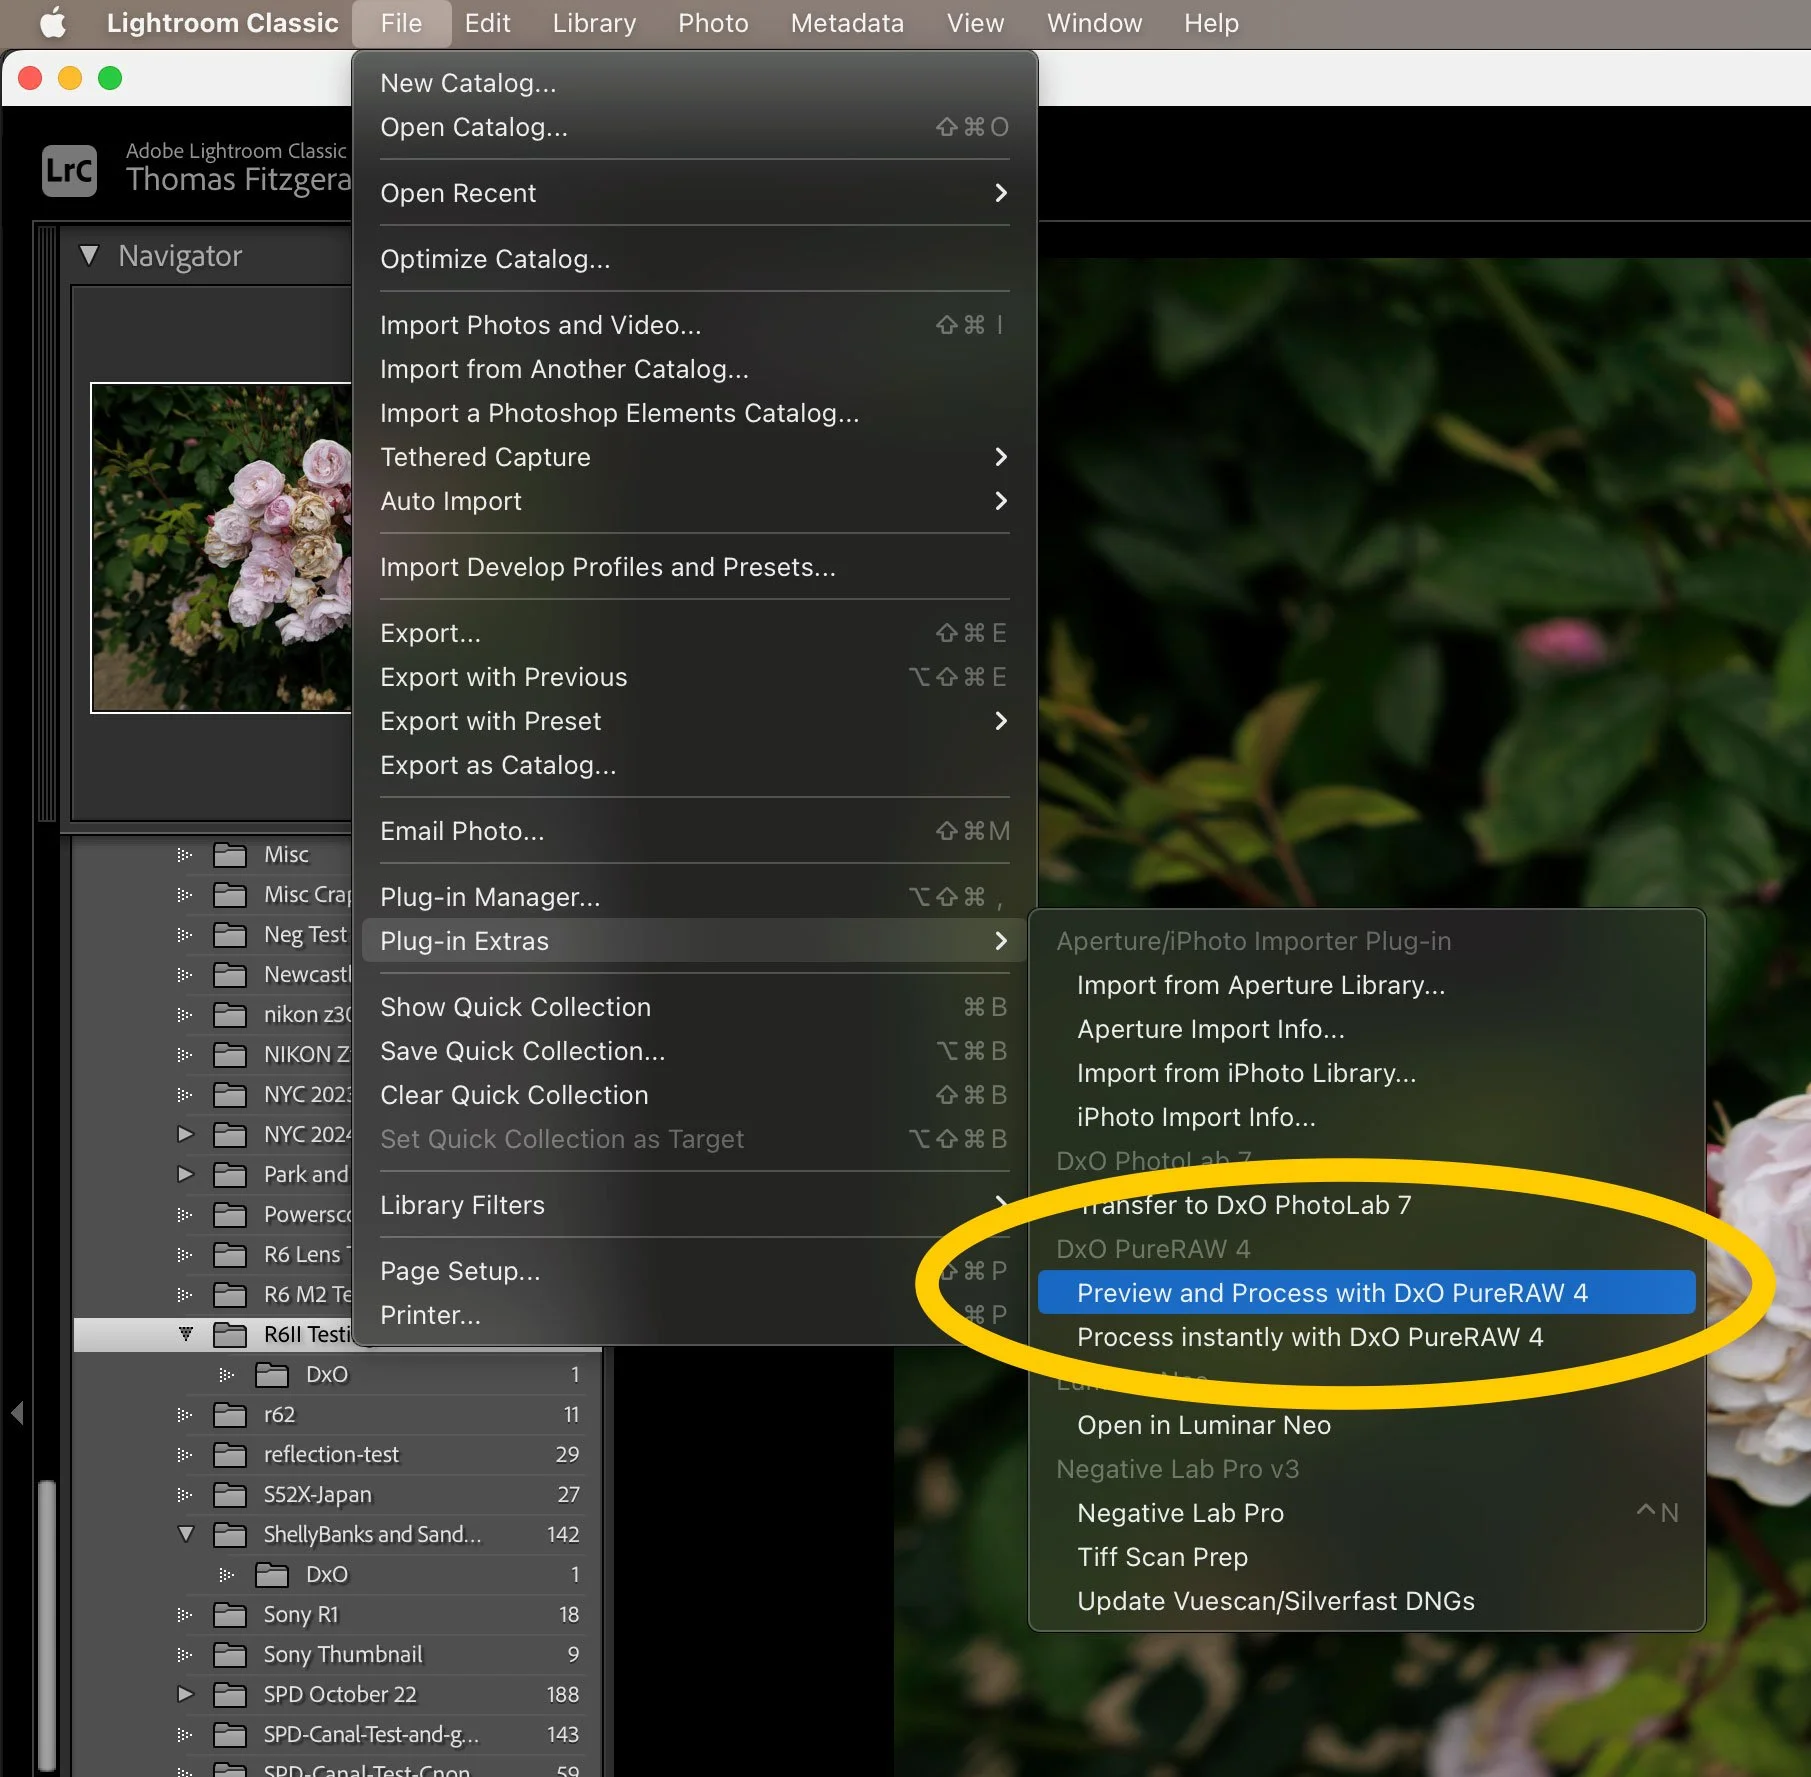Click the SPD-Canal-Test-and-g folder icon

tap(230, 1735)
